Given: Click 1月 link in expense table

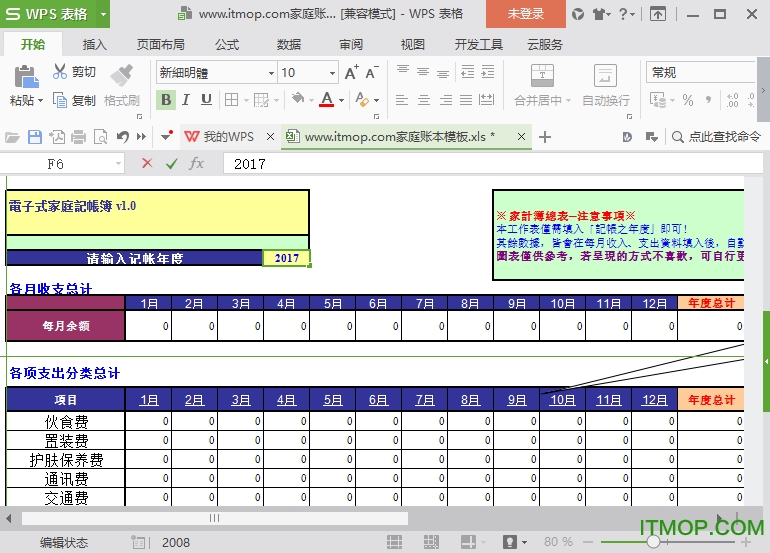Looking at the screenshot, I should click(x=149, y=400).
